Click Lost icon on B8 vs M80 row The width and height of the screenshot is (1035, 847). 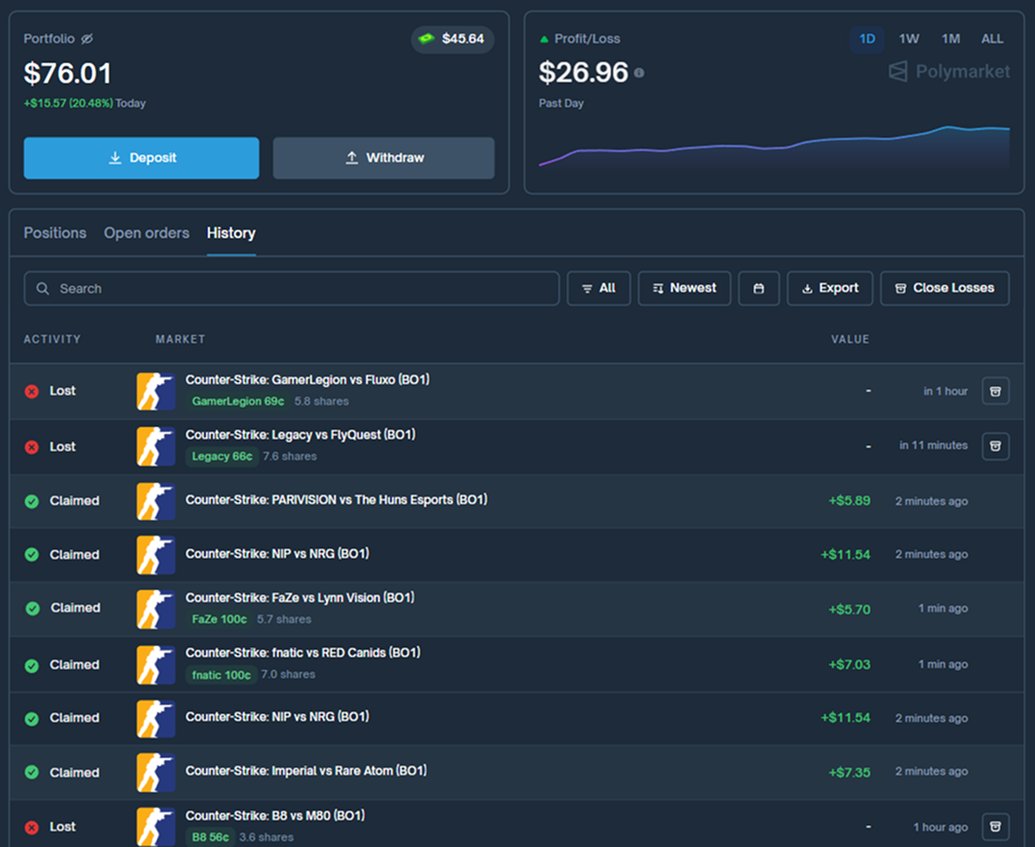click(32, 827)
